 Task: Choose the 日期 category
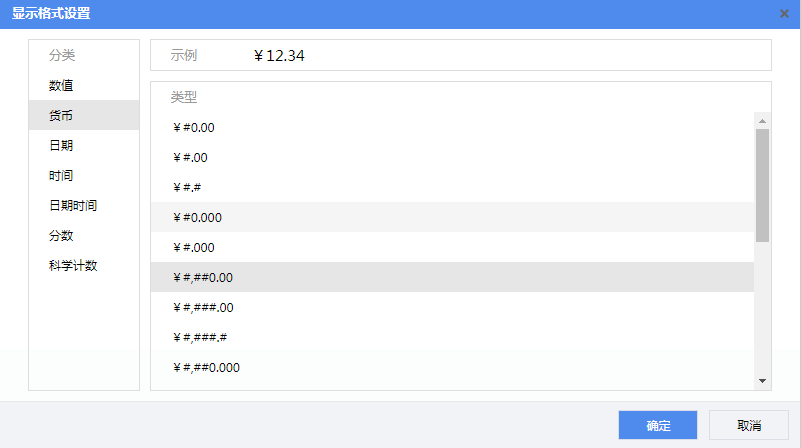tap(61, 146)
